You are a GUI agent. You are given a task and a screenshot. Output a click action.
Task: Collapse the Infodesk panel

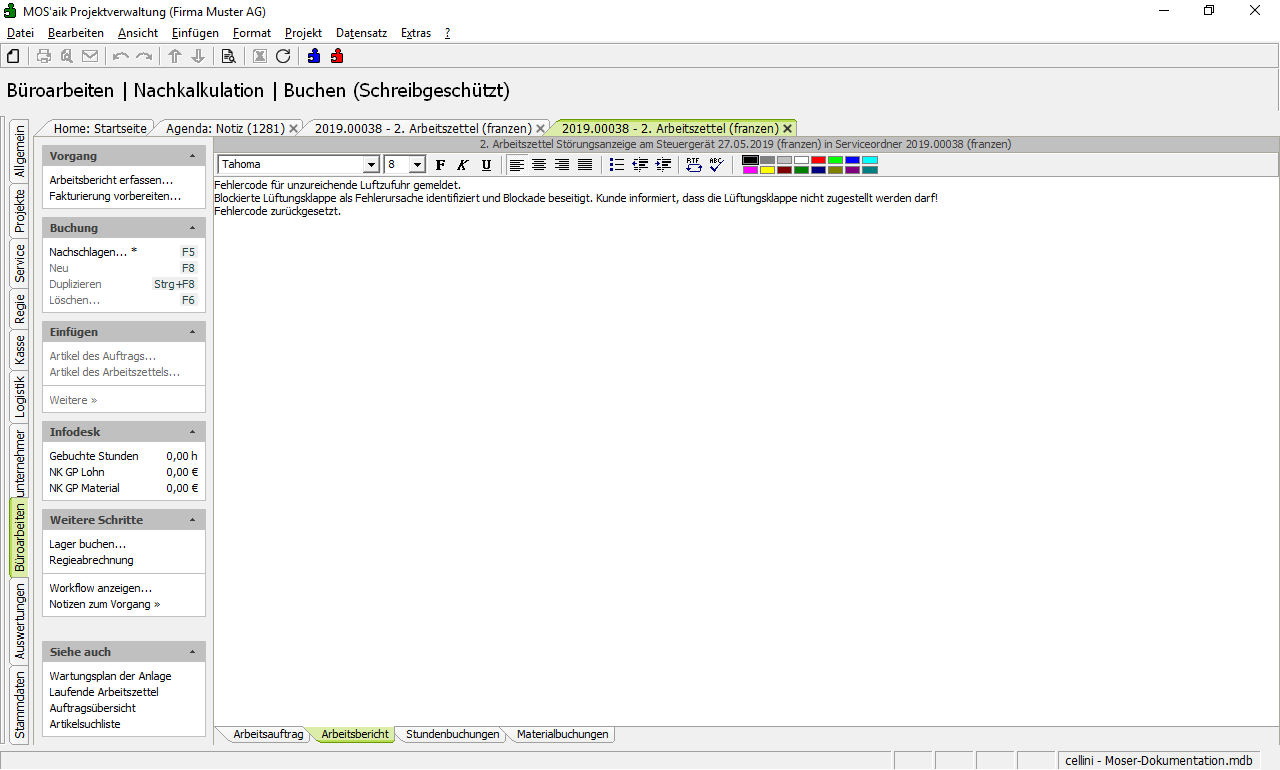193,432
